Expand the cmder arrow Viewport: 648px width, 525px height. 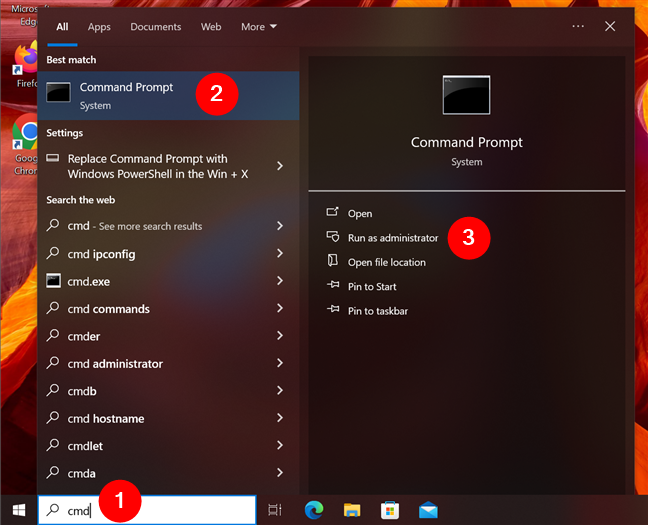click(280, 335)
